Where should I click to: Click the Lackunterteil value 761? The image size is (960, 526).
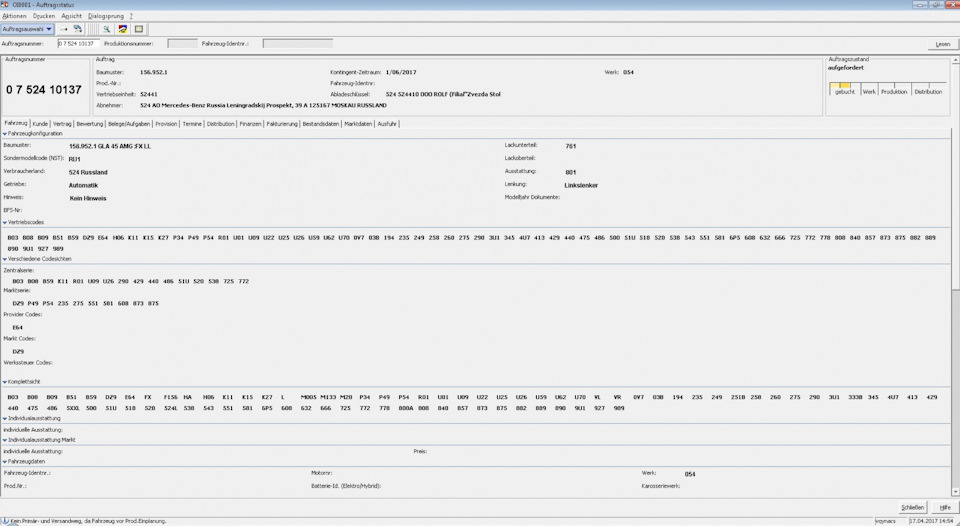tap(571, 146)
